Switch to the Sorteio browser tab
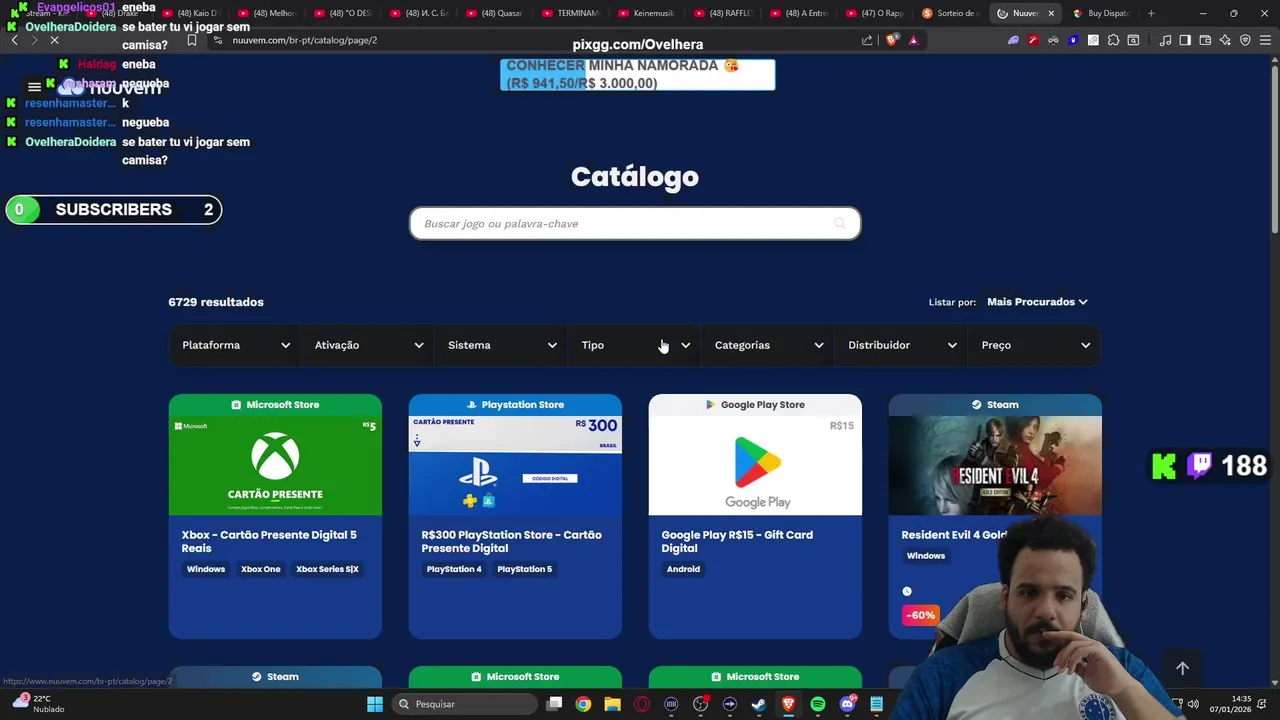This screenshot has width=1280, height=720. tap(950, 13)
